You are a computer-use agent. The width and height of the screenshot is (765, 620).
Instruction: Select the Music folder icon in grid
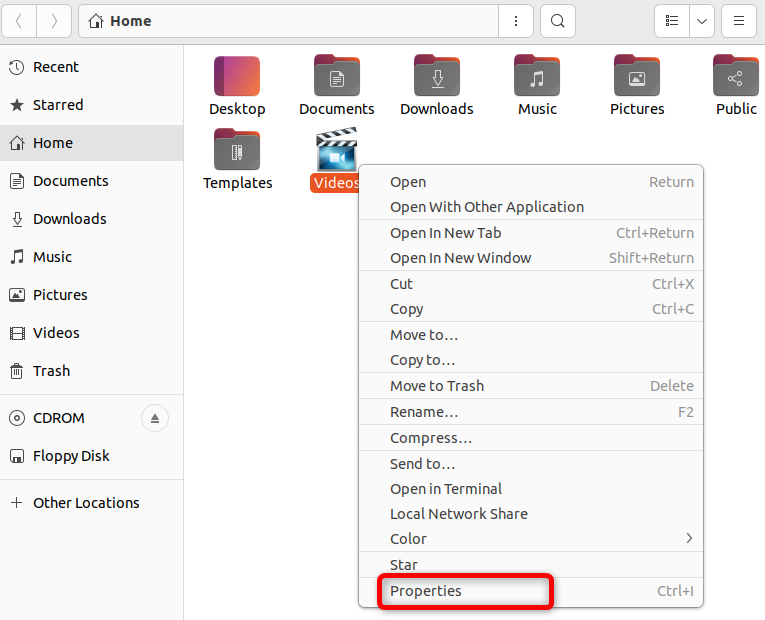(x=537, y=77)
